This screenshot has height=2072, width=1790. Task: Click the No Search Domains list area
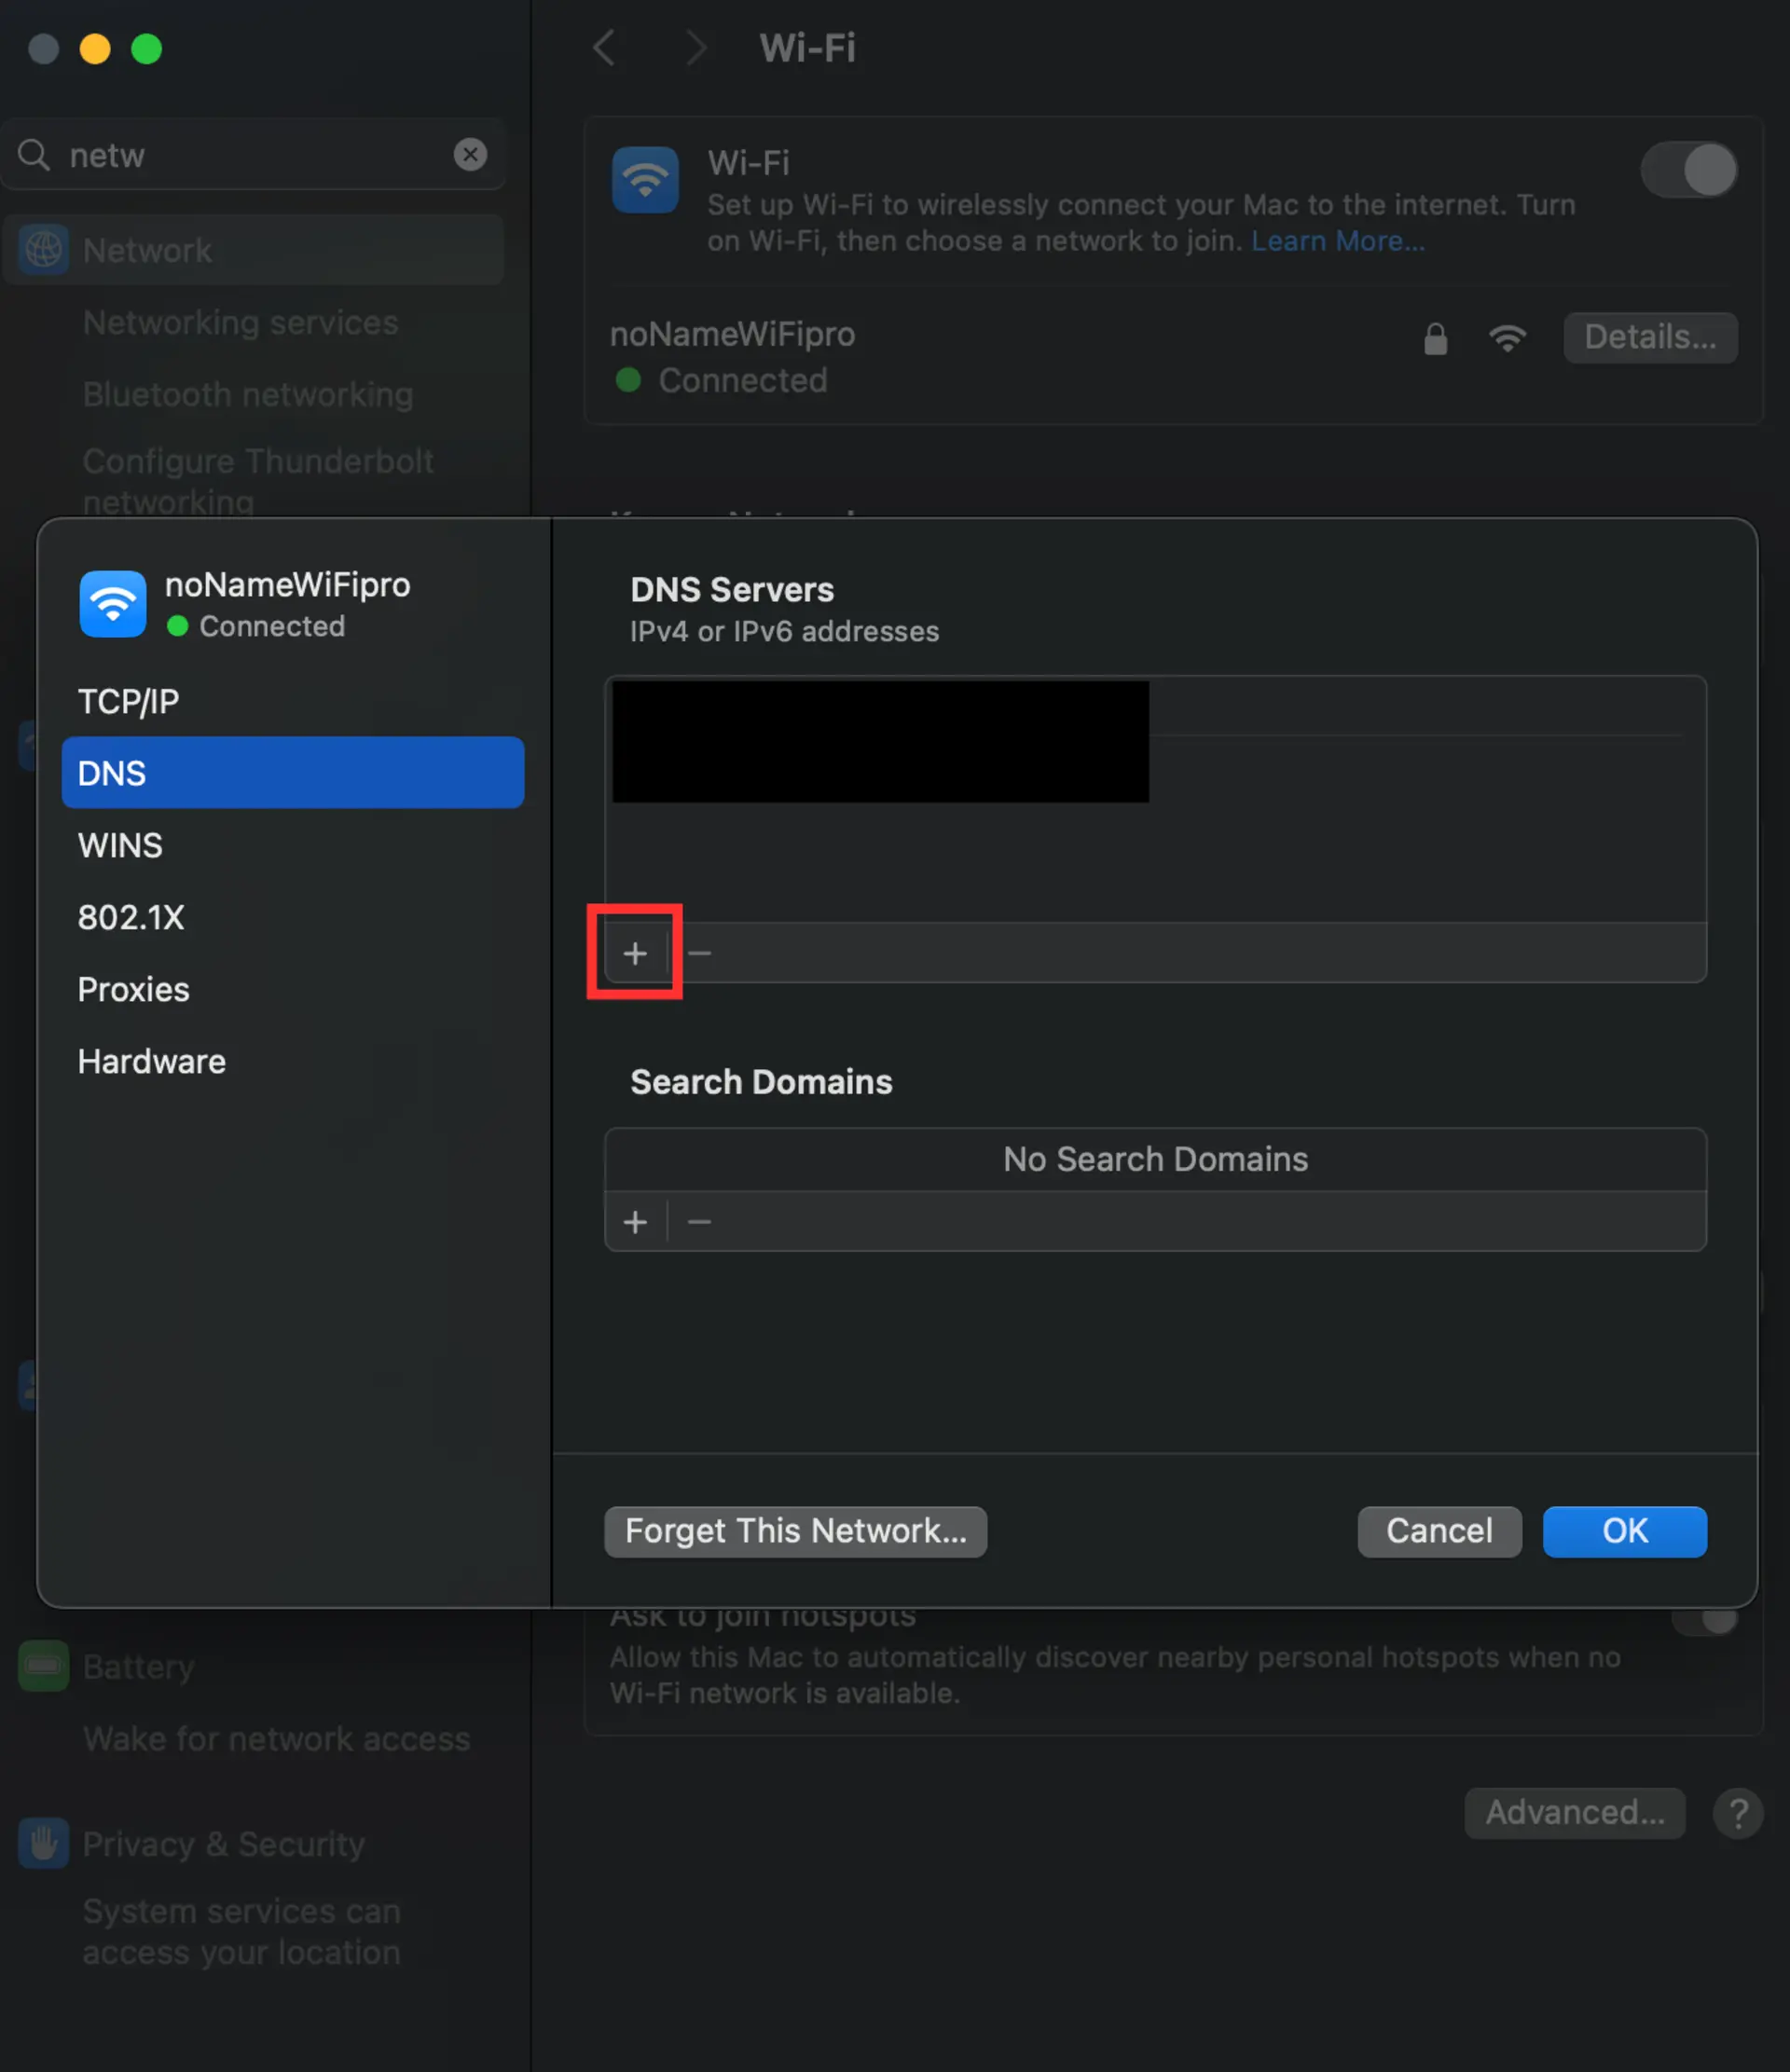[x=1155, y=1159]
